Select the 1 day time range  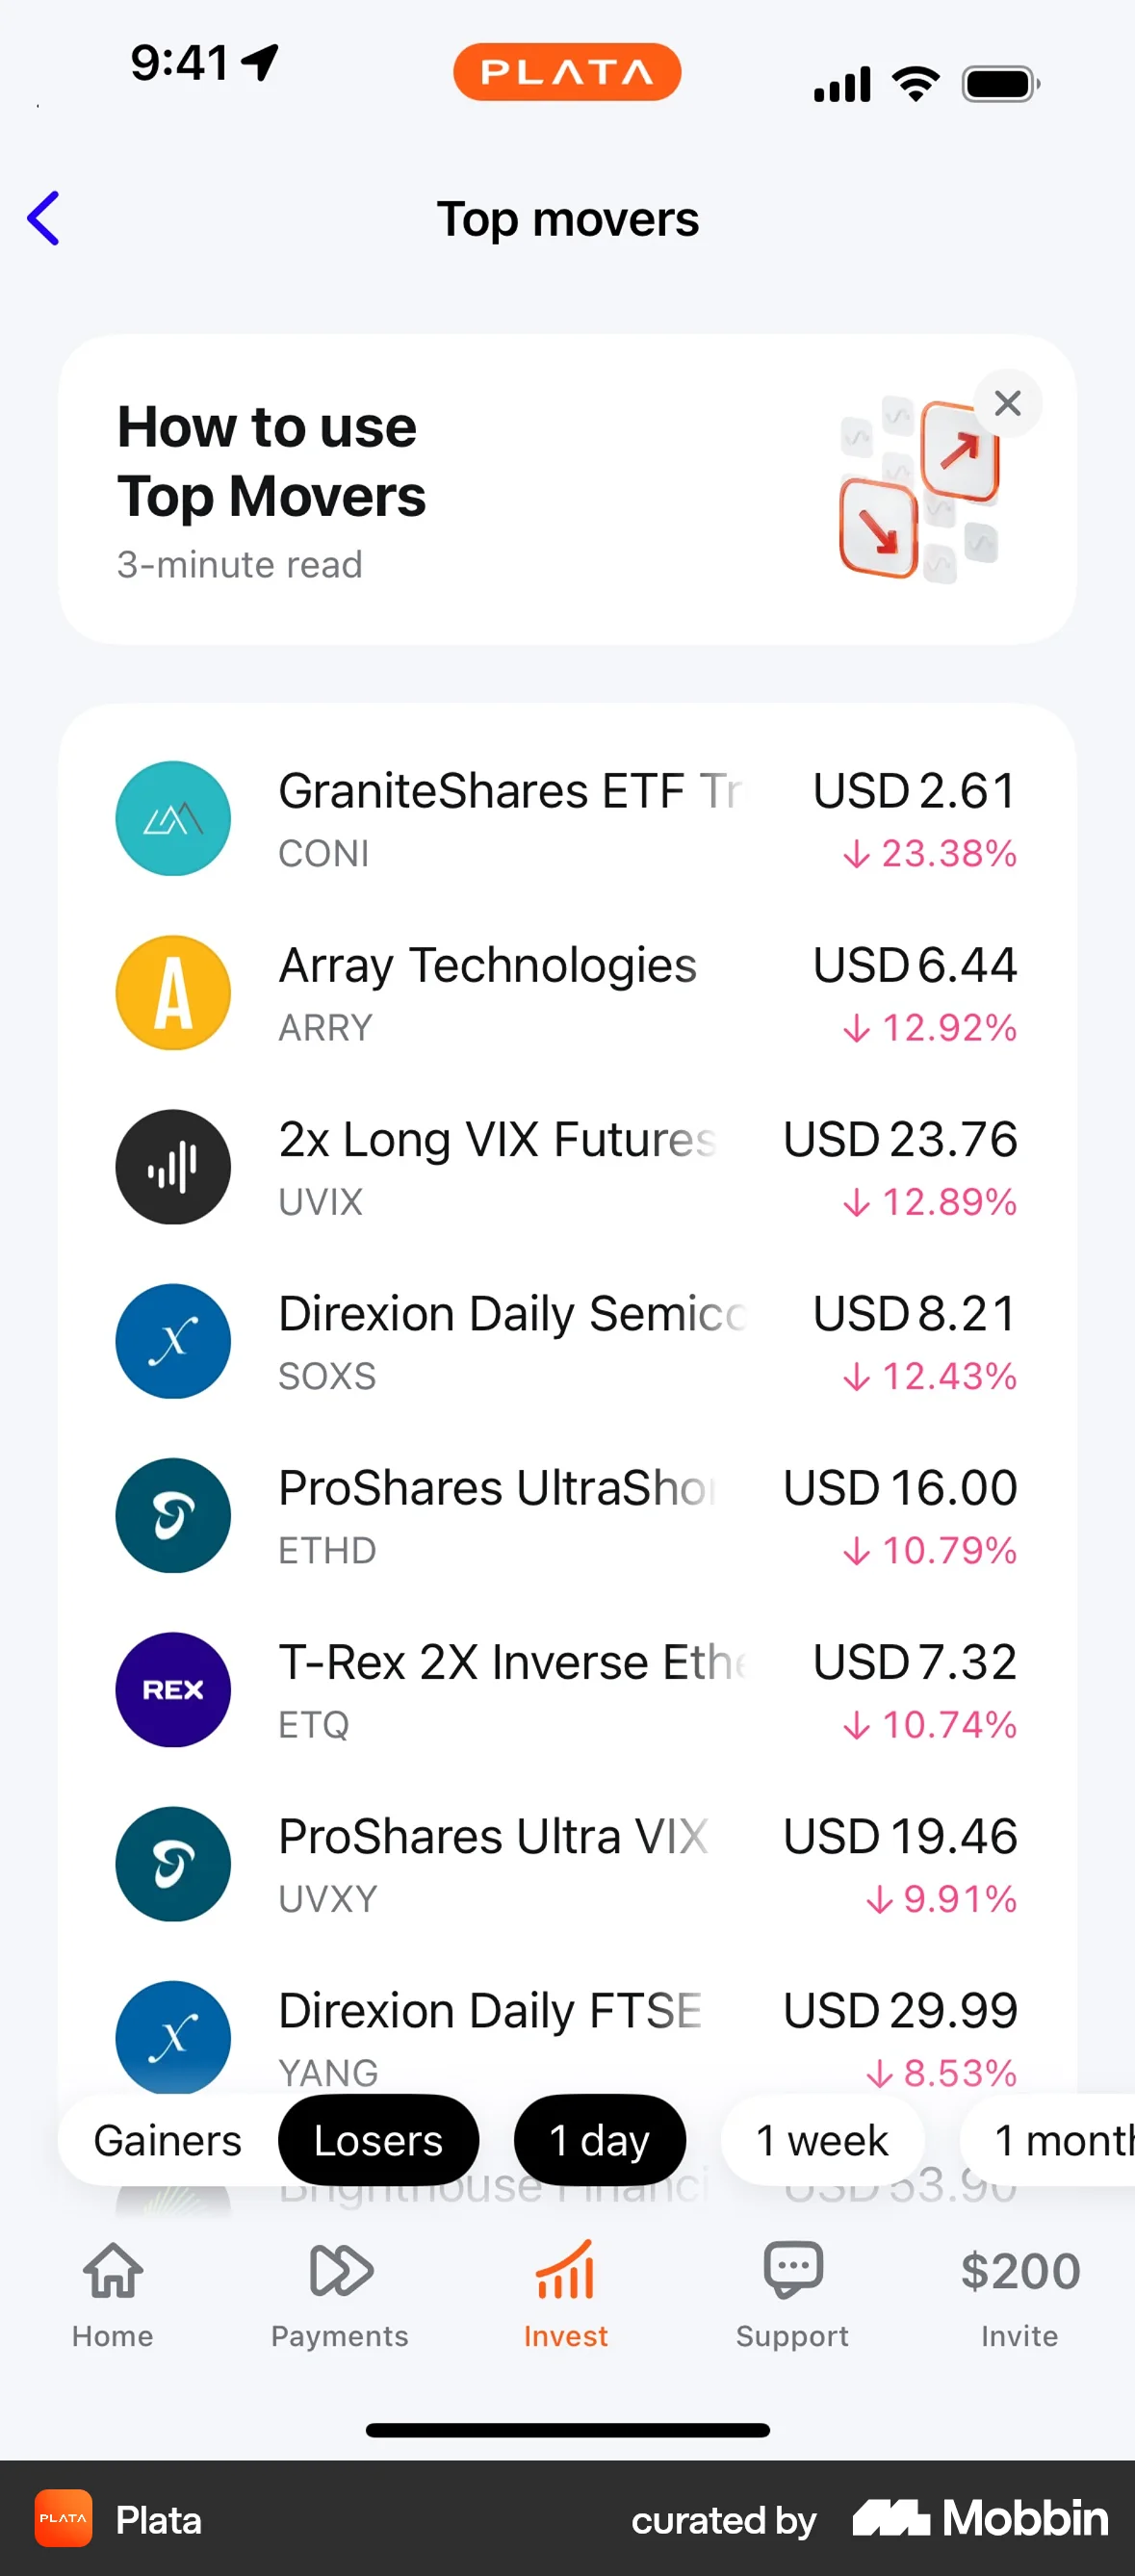(x=599, y=2141)
